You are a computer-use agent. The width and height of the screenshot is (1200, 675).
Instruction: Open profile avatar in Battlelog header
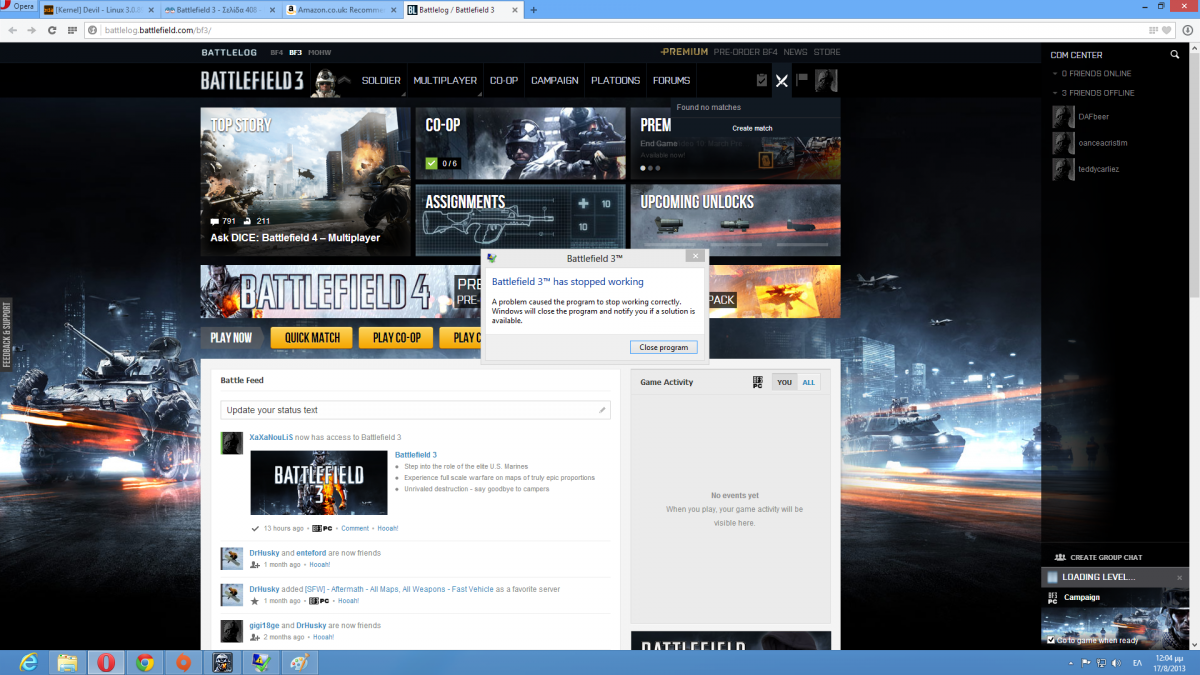(826, 81)
